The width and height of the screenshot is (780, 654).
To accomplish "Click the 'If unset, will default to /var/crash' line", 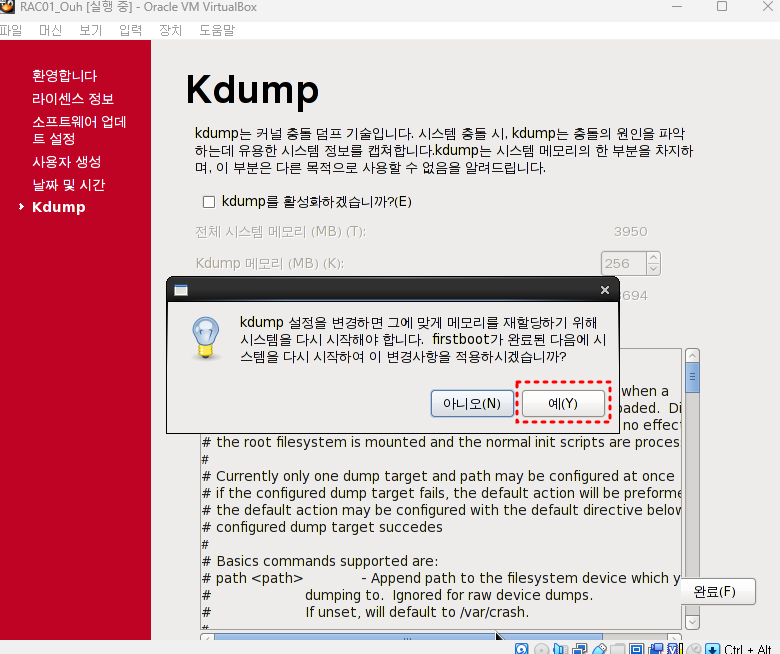I will coord(417,612).
